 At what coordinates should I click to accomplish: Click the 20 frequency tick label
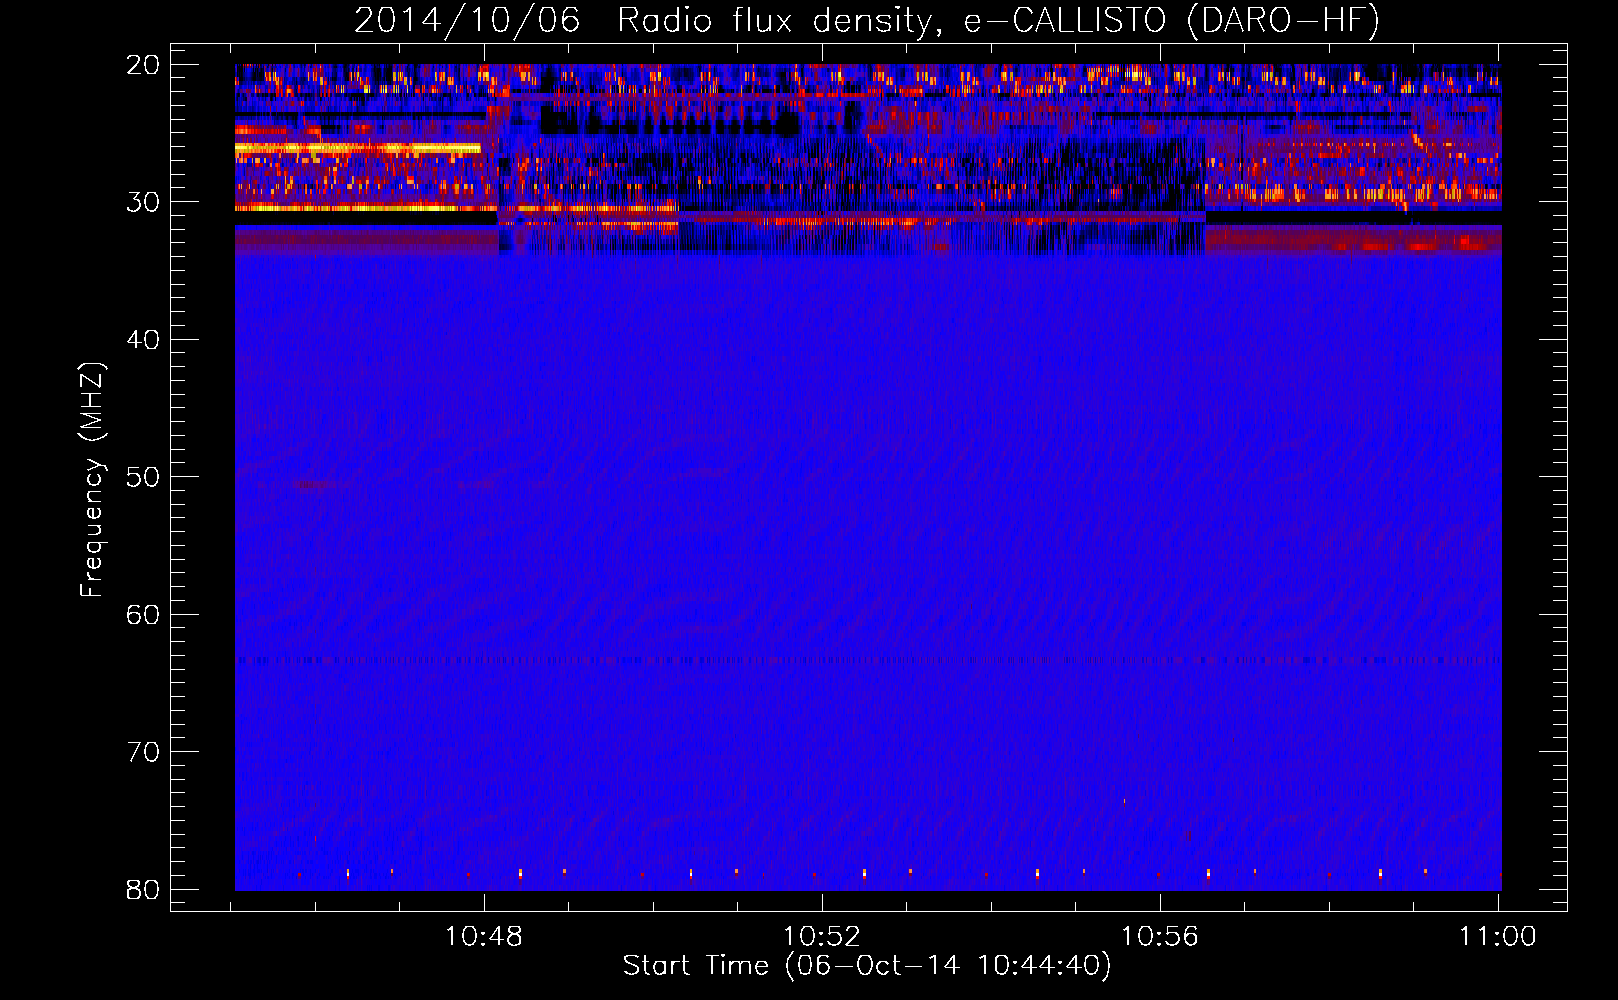coord(143,65)
